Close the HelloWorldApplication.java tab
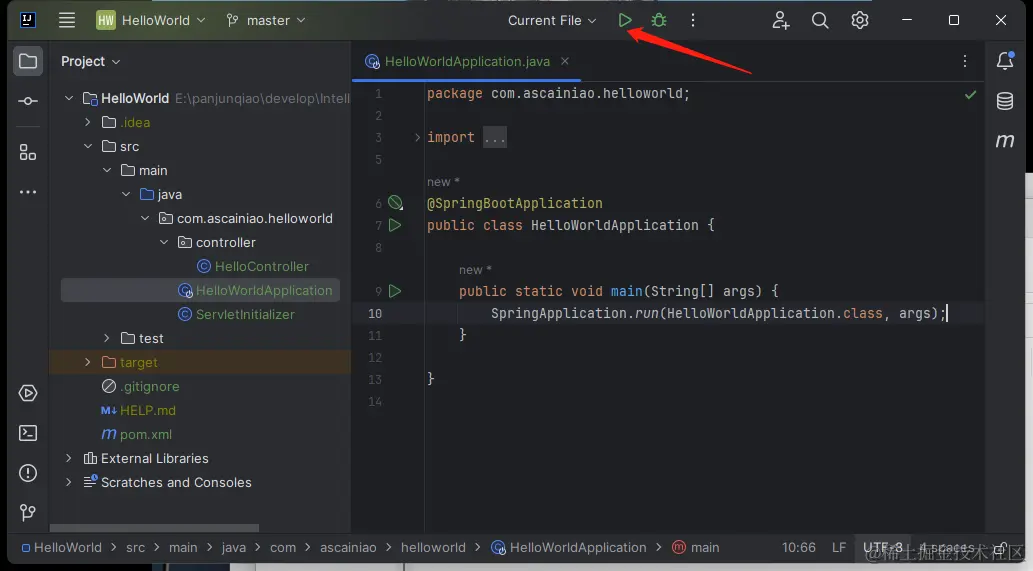Viewport: 1033px width, 571px height. click(x=565, y=61)
